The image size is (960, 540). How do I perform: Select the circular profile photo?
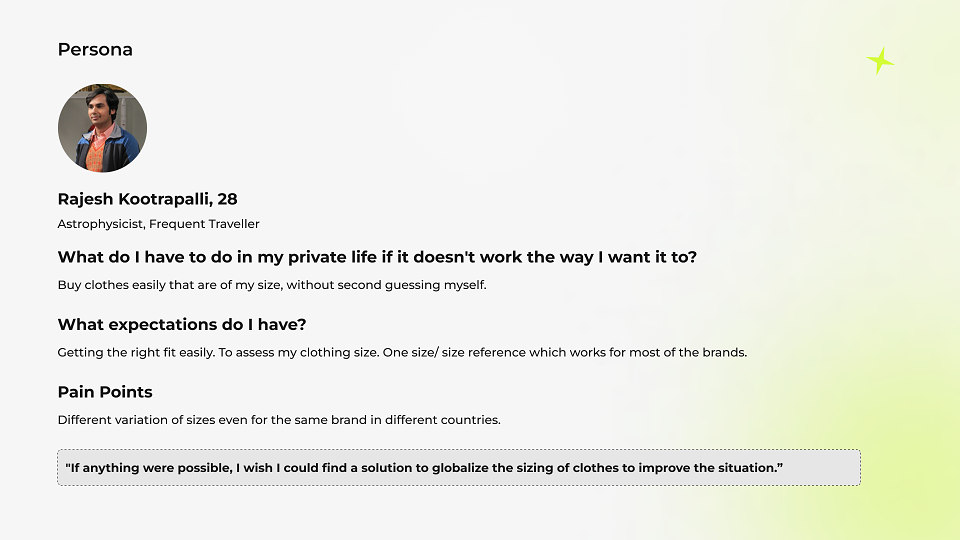[x=102, y=128]
